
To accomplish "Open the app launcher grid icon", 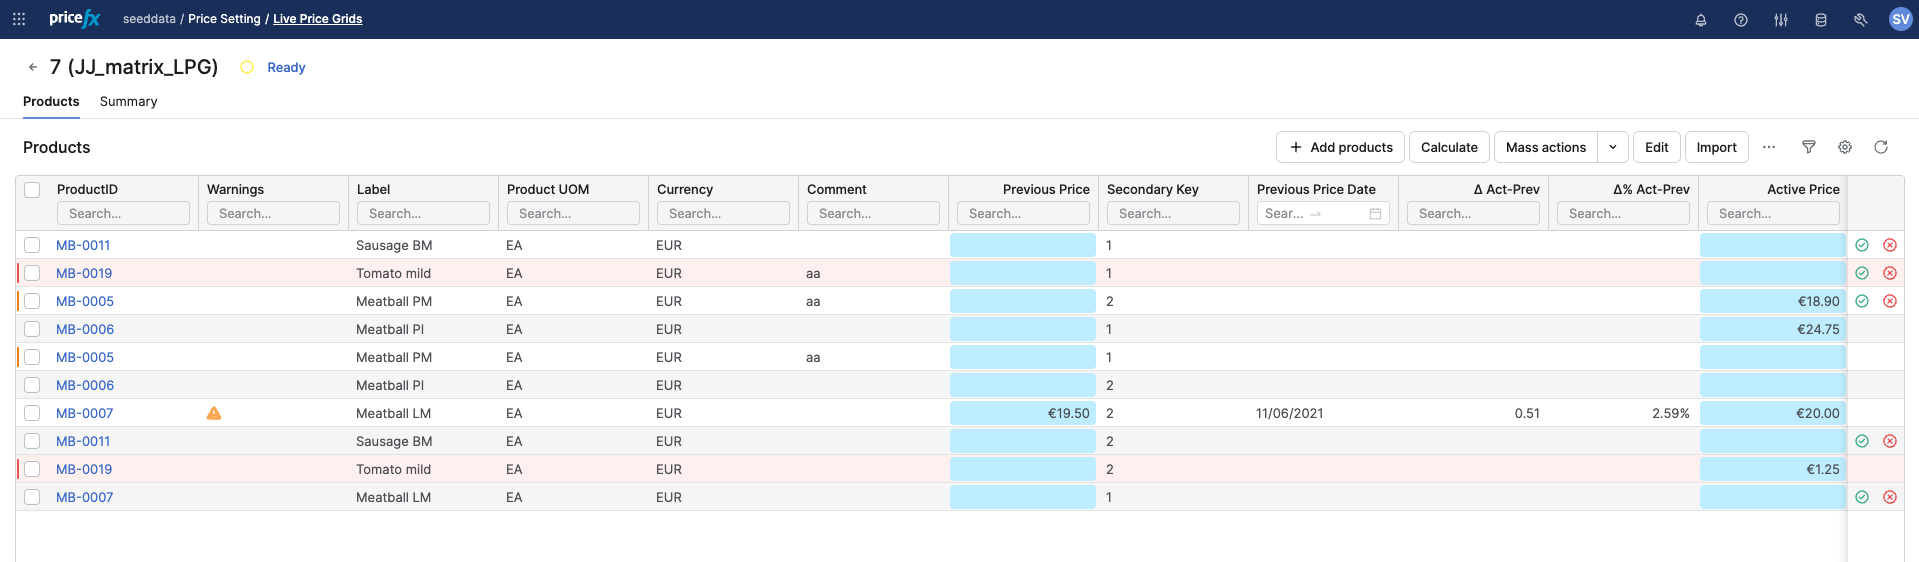I will [19, 19].
